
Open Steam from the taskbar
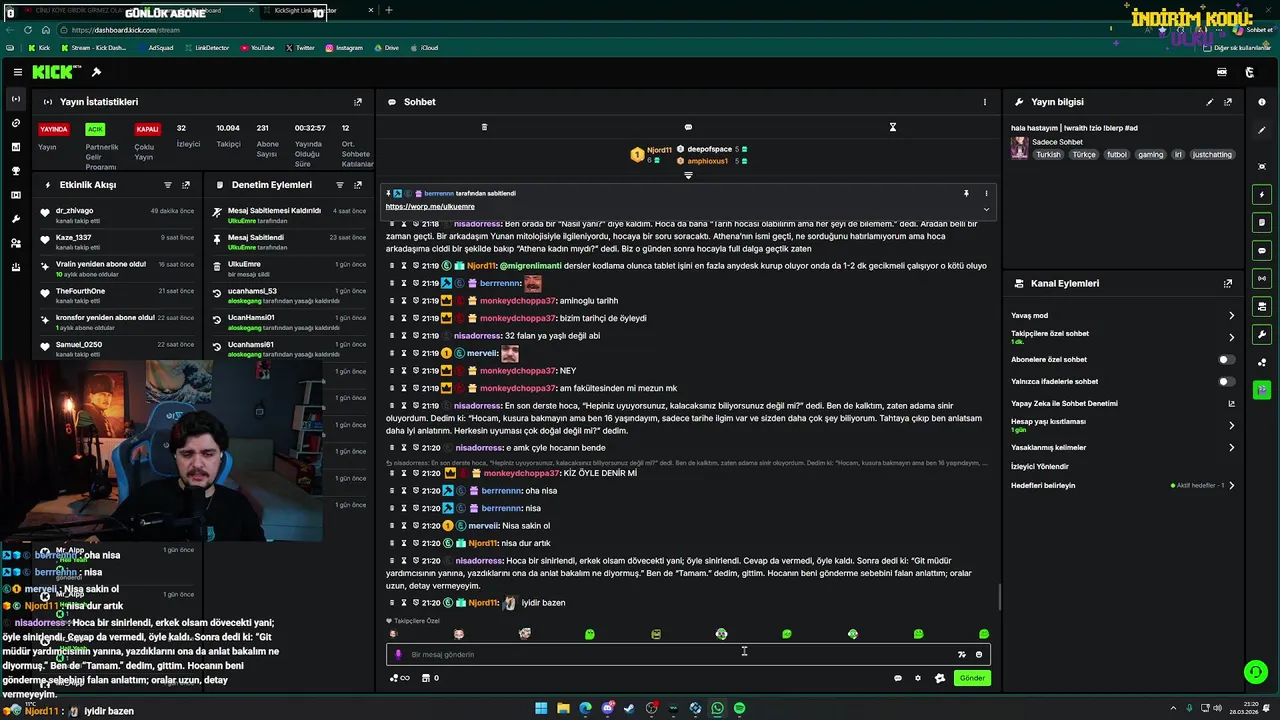coord(629,708)
